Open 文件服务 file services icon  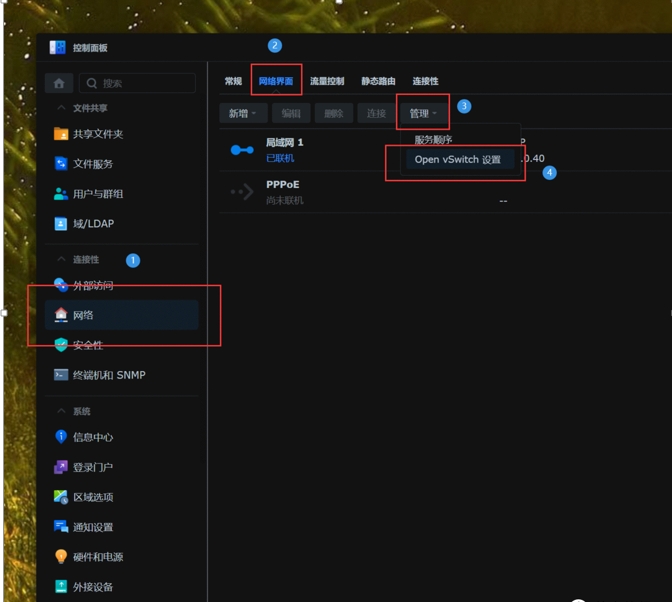tap(61, 164)
